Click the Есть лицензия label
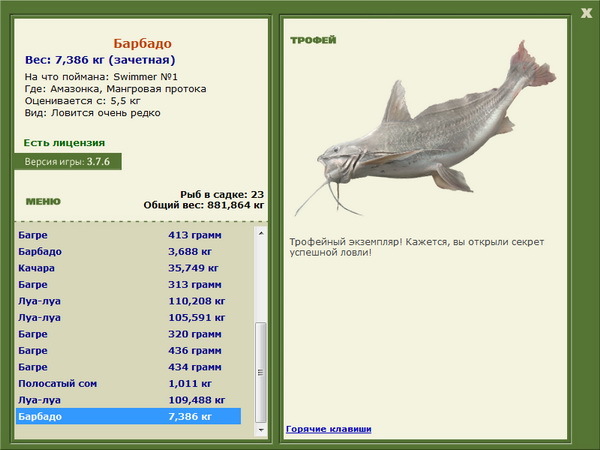600x450 pixels. [64, 143]
